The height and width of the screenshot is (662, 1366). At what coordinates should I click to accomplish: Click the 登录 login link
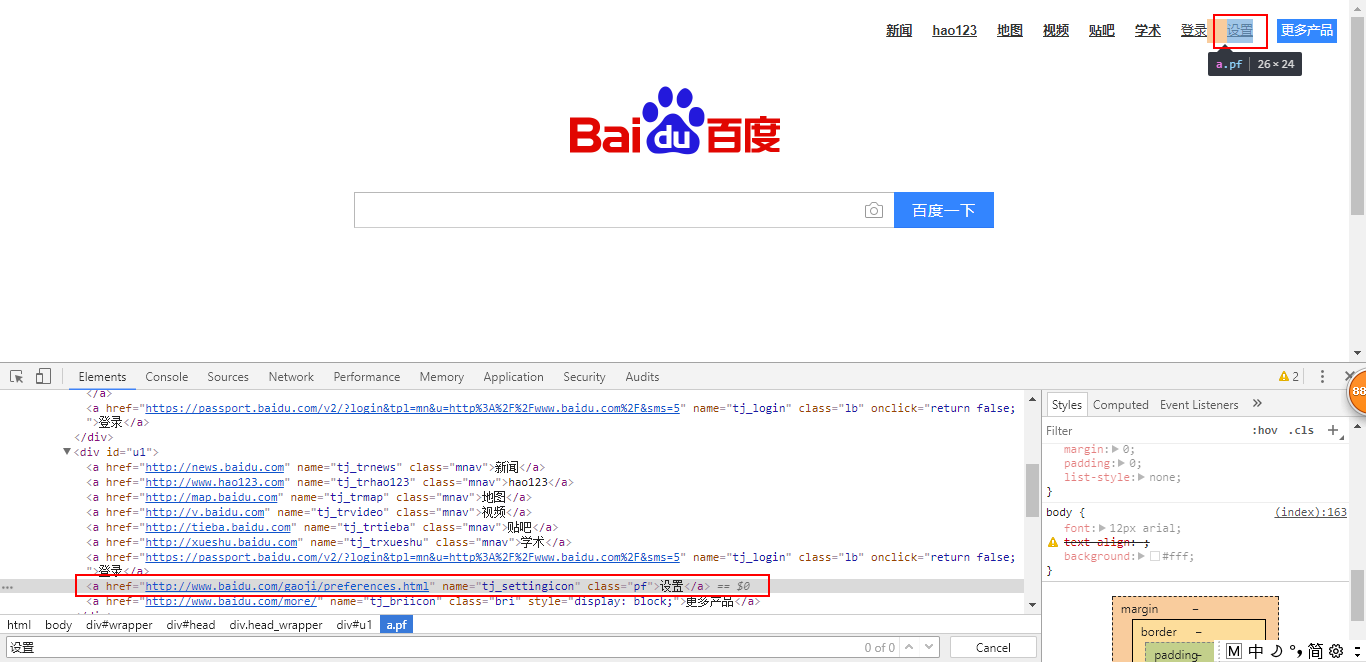click(x=1194, y=31)
